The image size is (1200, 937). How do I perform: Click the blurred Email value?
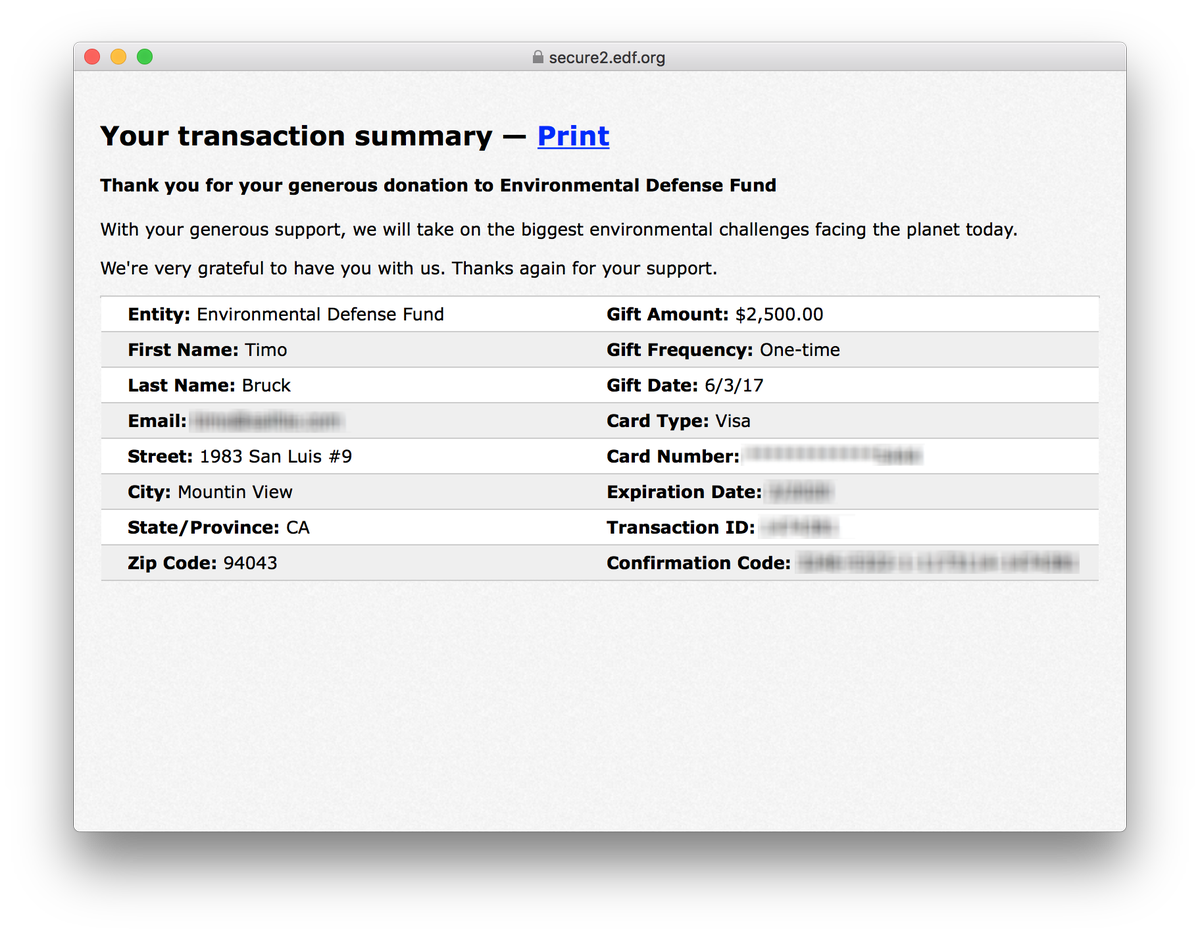coord(266,421)
